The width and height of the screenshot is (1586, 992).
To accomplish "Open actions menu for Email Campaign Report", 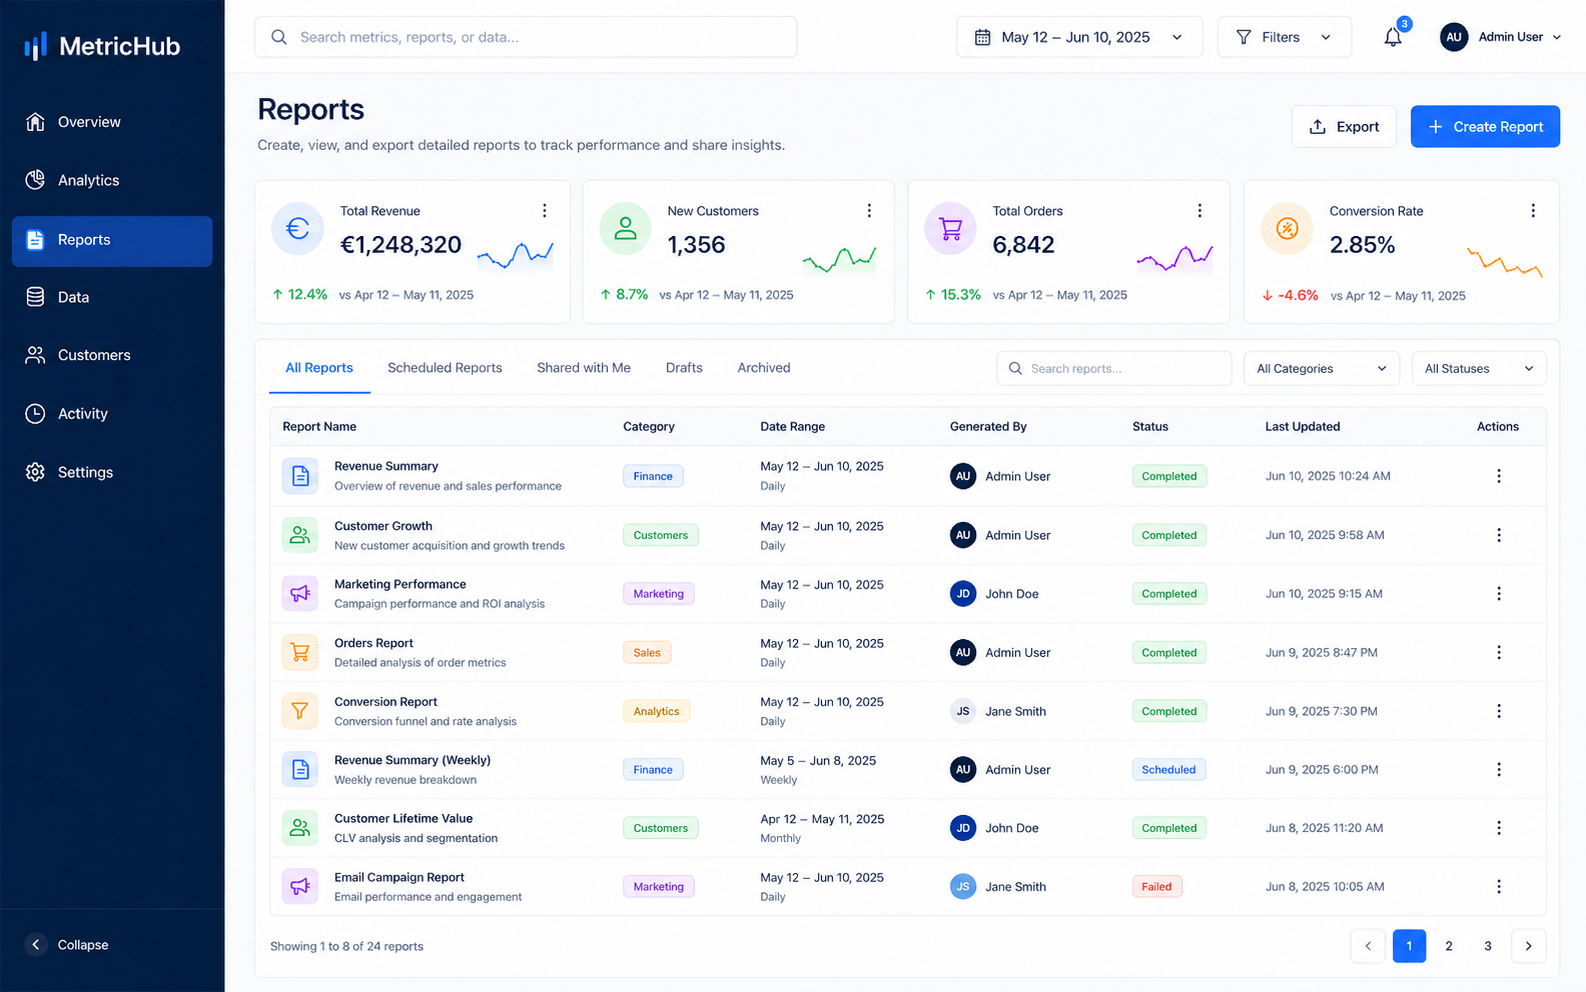I will coord(1499,887).
